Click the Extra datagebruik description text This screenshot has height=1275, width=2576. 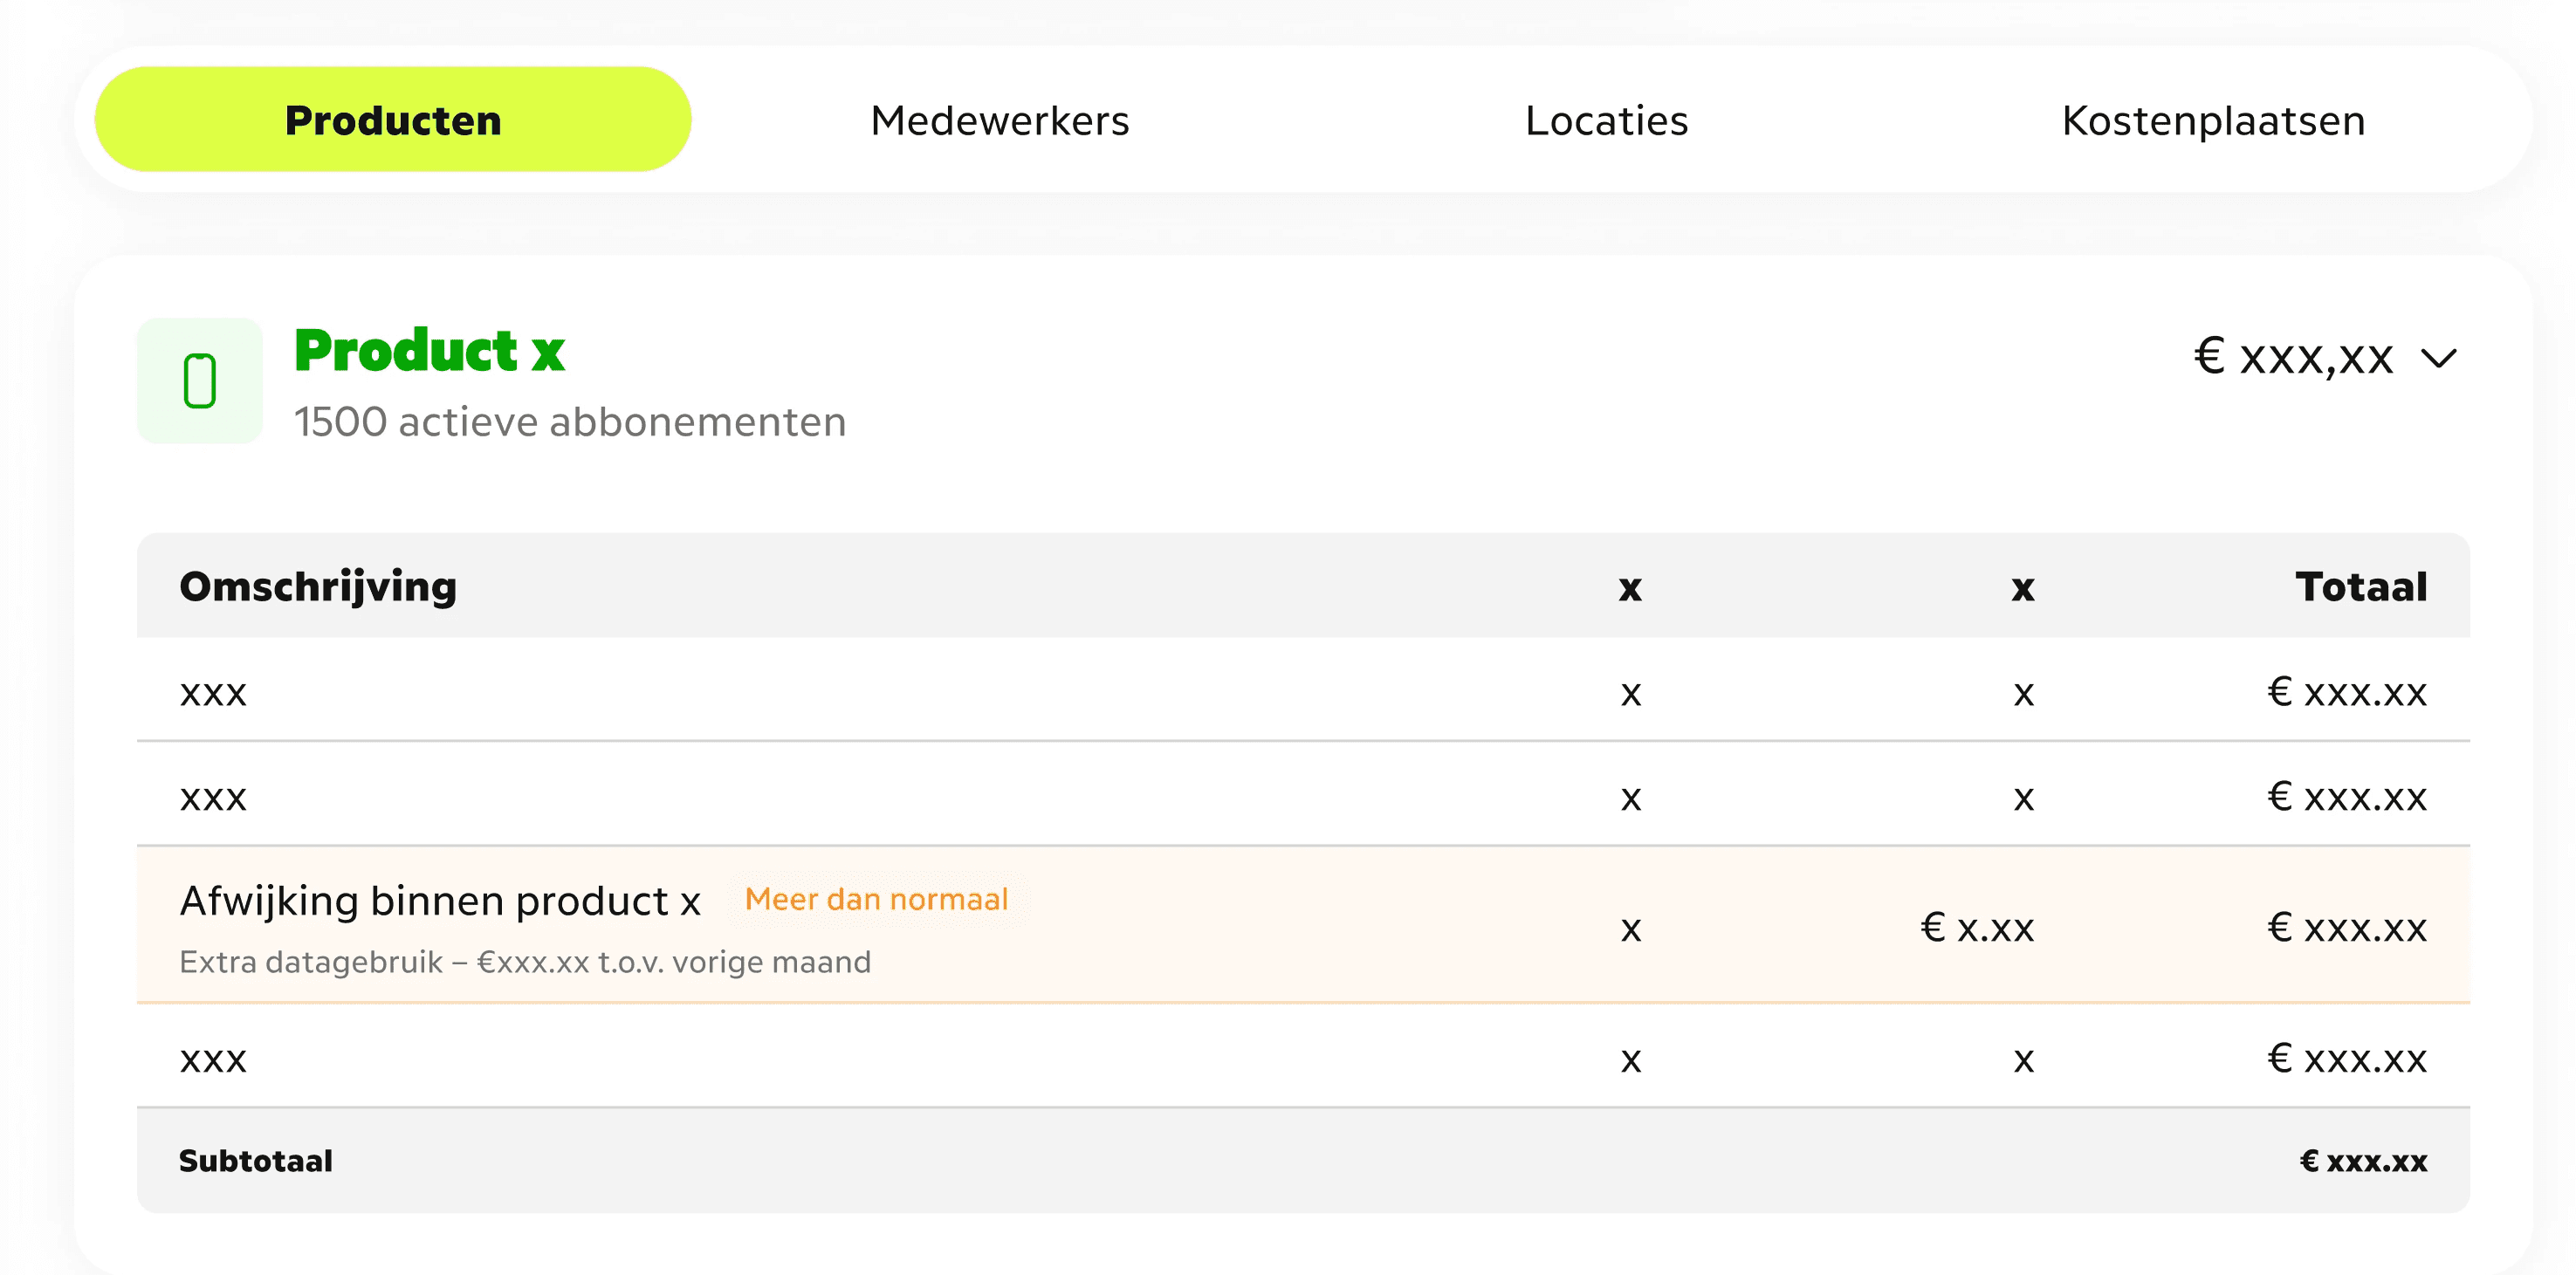[x=525, y=962]
